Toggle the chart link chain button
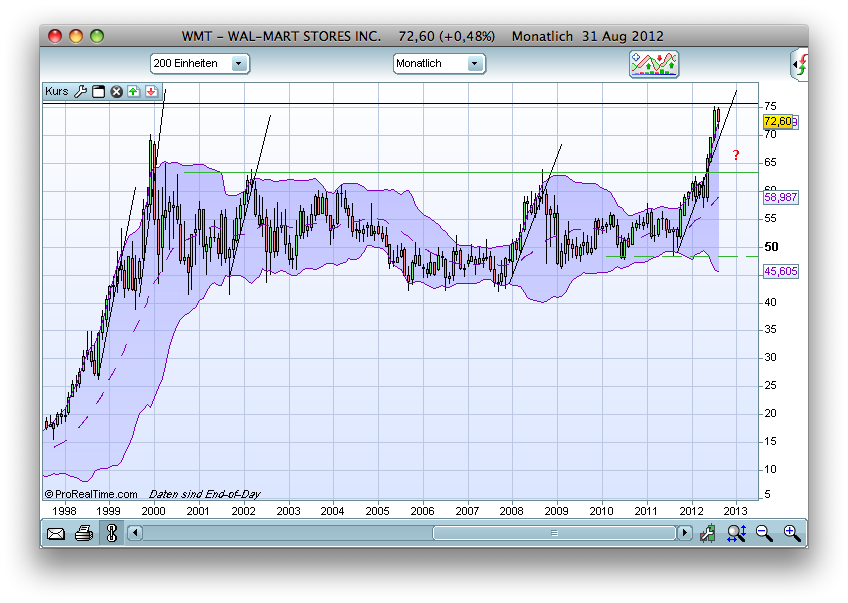Screen dimensions: 848x603 tap(112, 533)
